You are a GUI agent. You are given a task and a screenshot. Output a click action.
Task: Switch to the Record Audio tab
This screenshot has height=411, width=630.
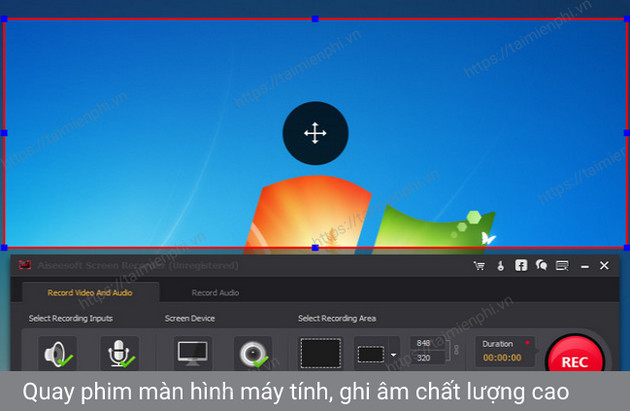(x=215, y=292)
